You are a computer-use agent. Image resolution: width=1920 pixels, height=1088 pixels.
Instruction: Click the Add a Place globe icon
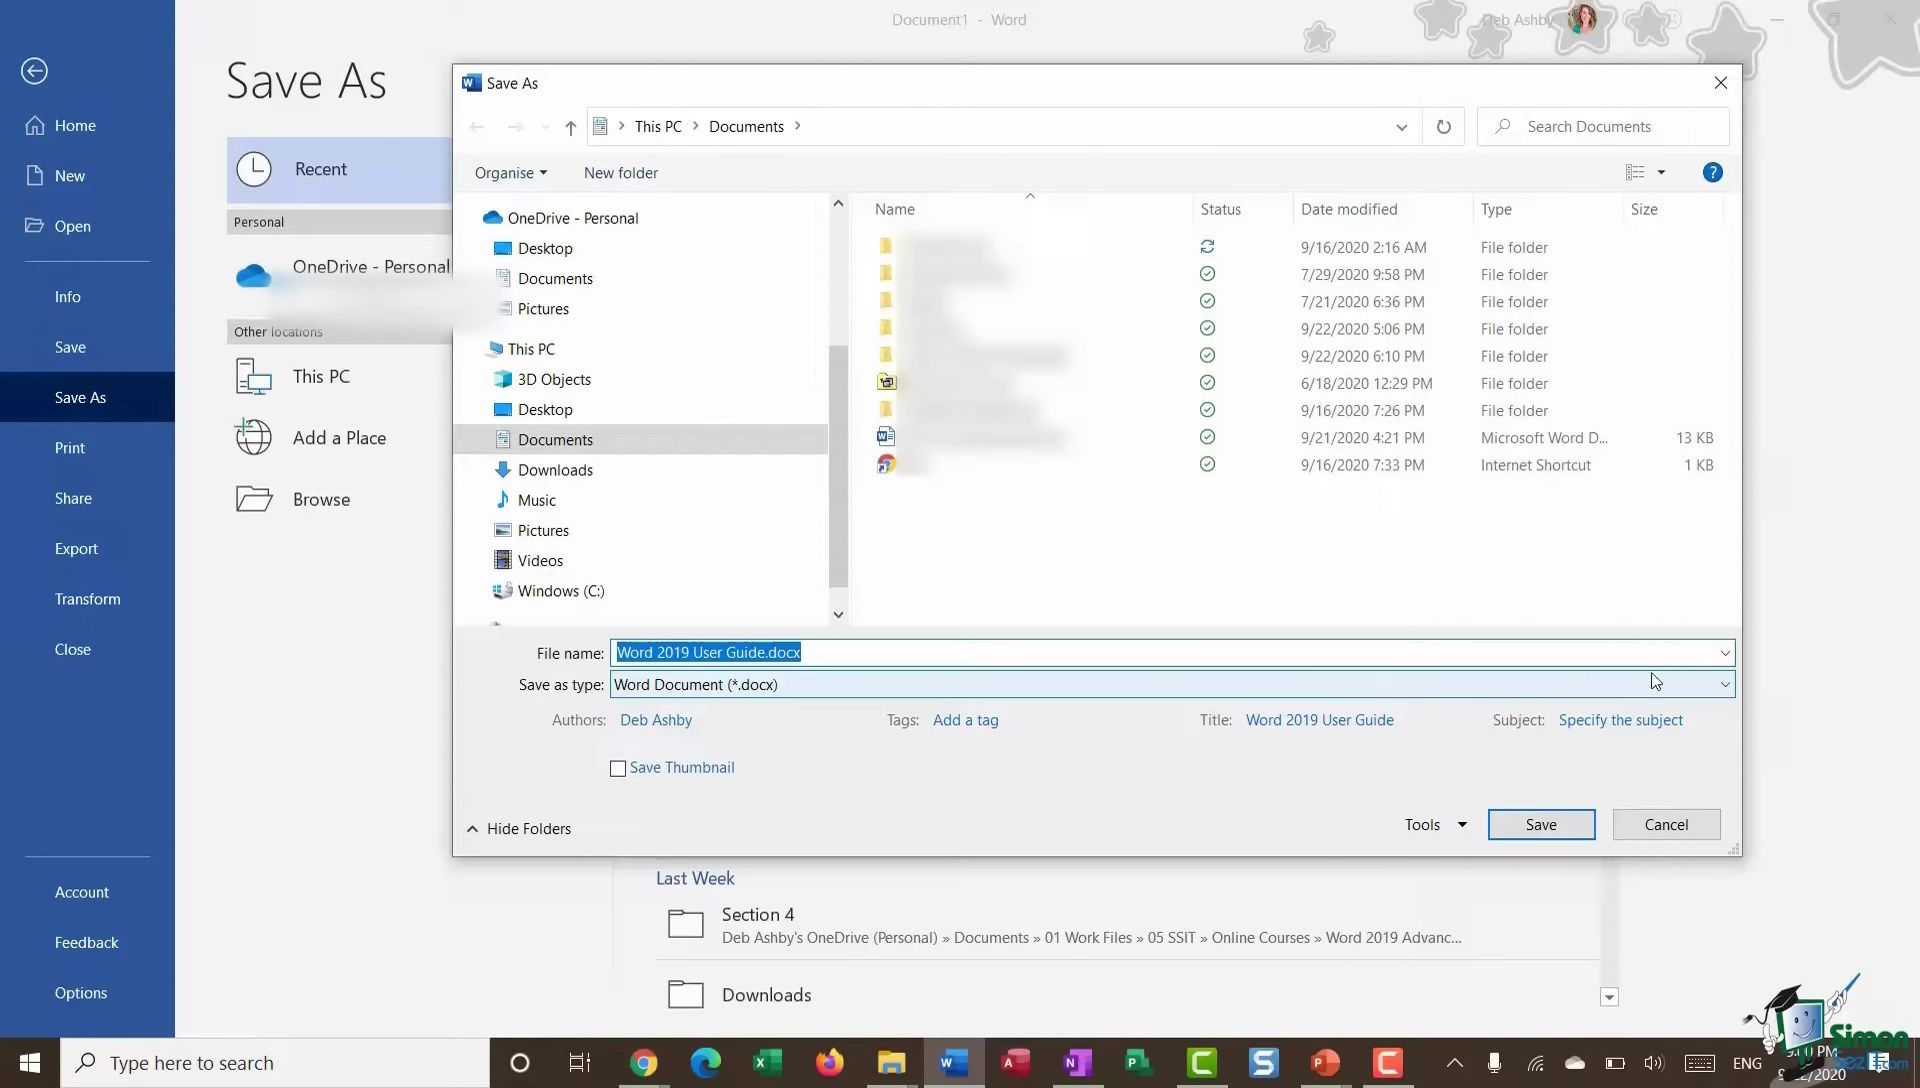click(254, 438)
